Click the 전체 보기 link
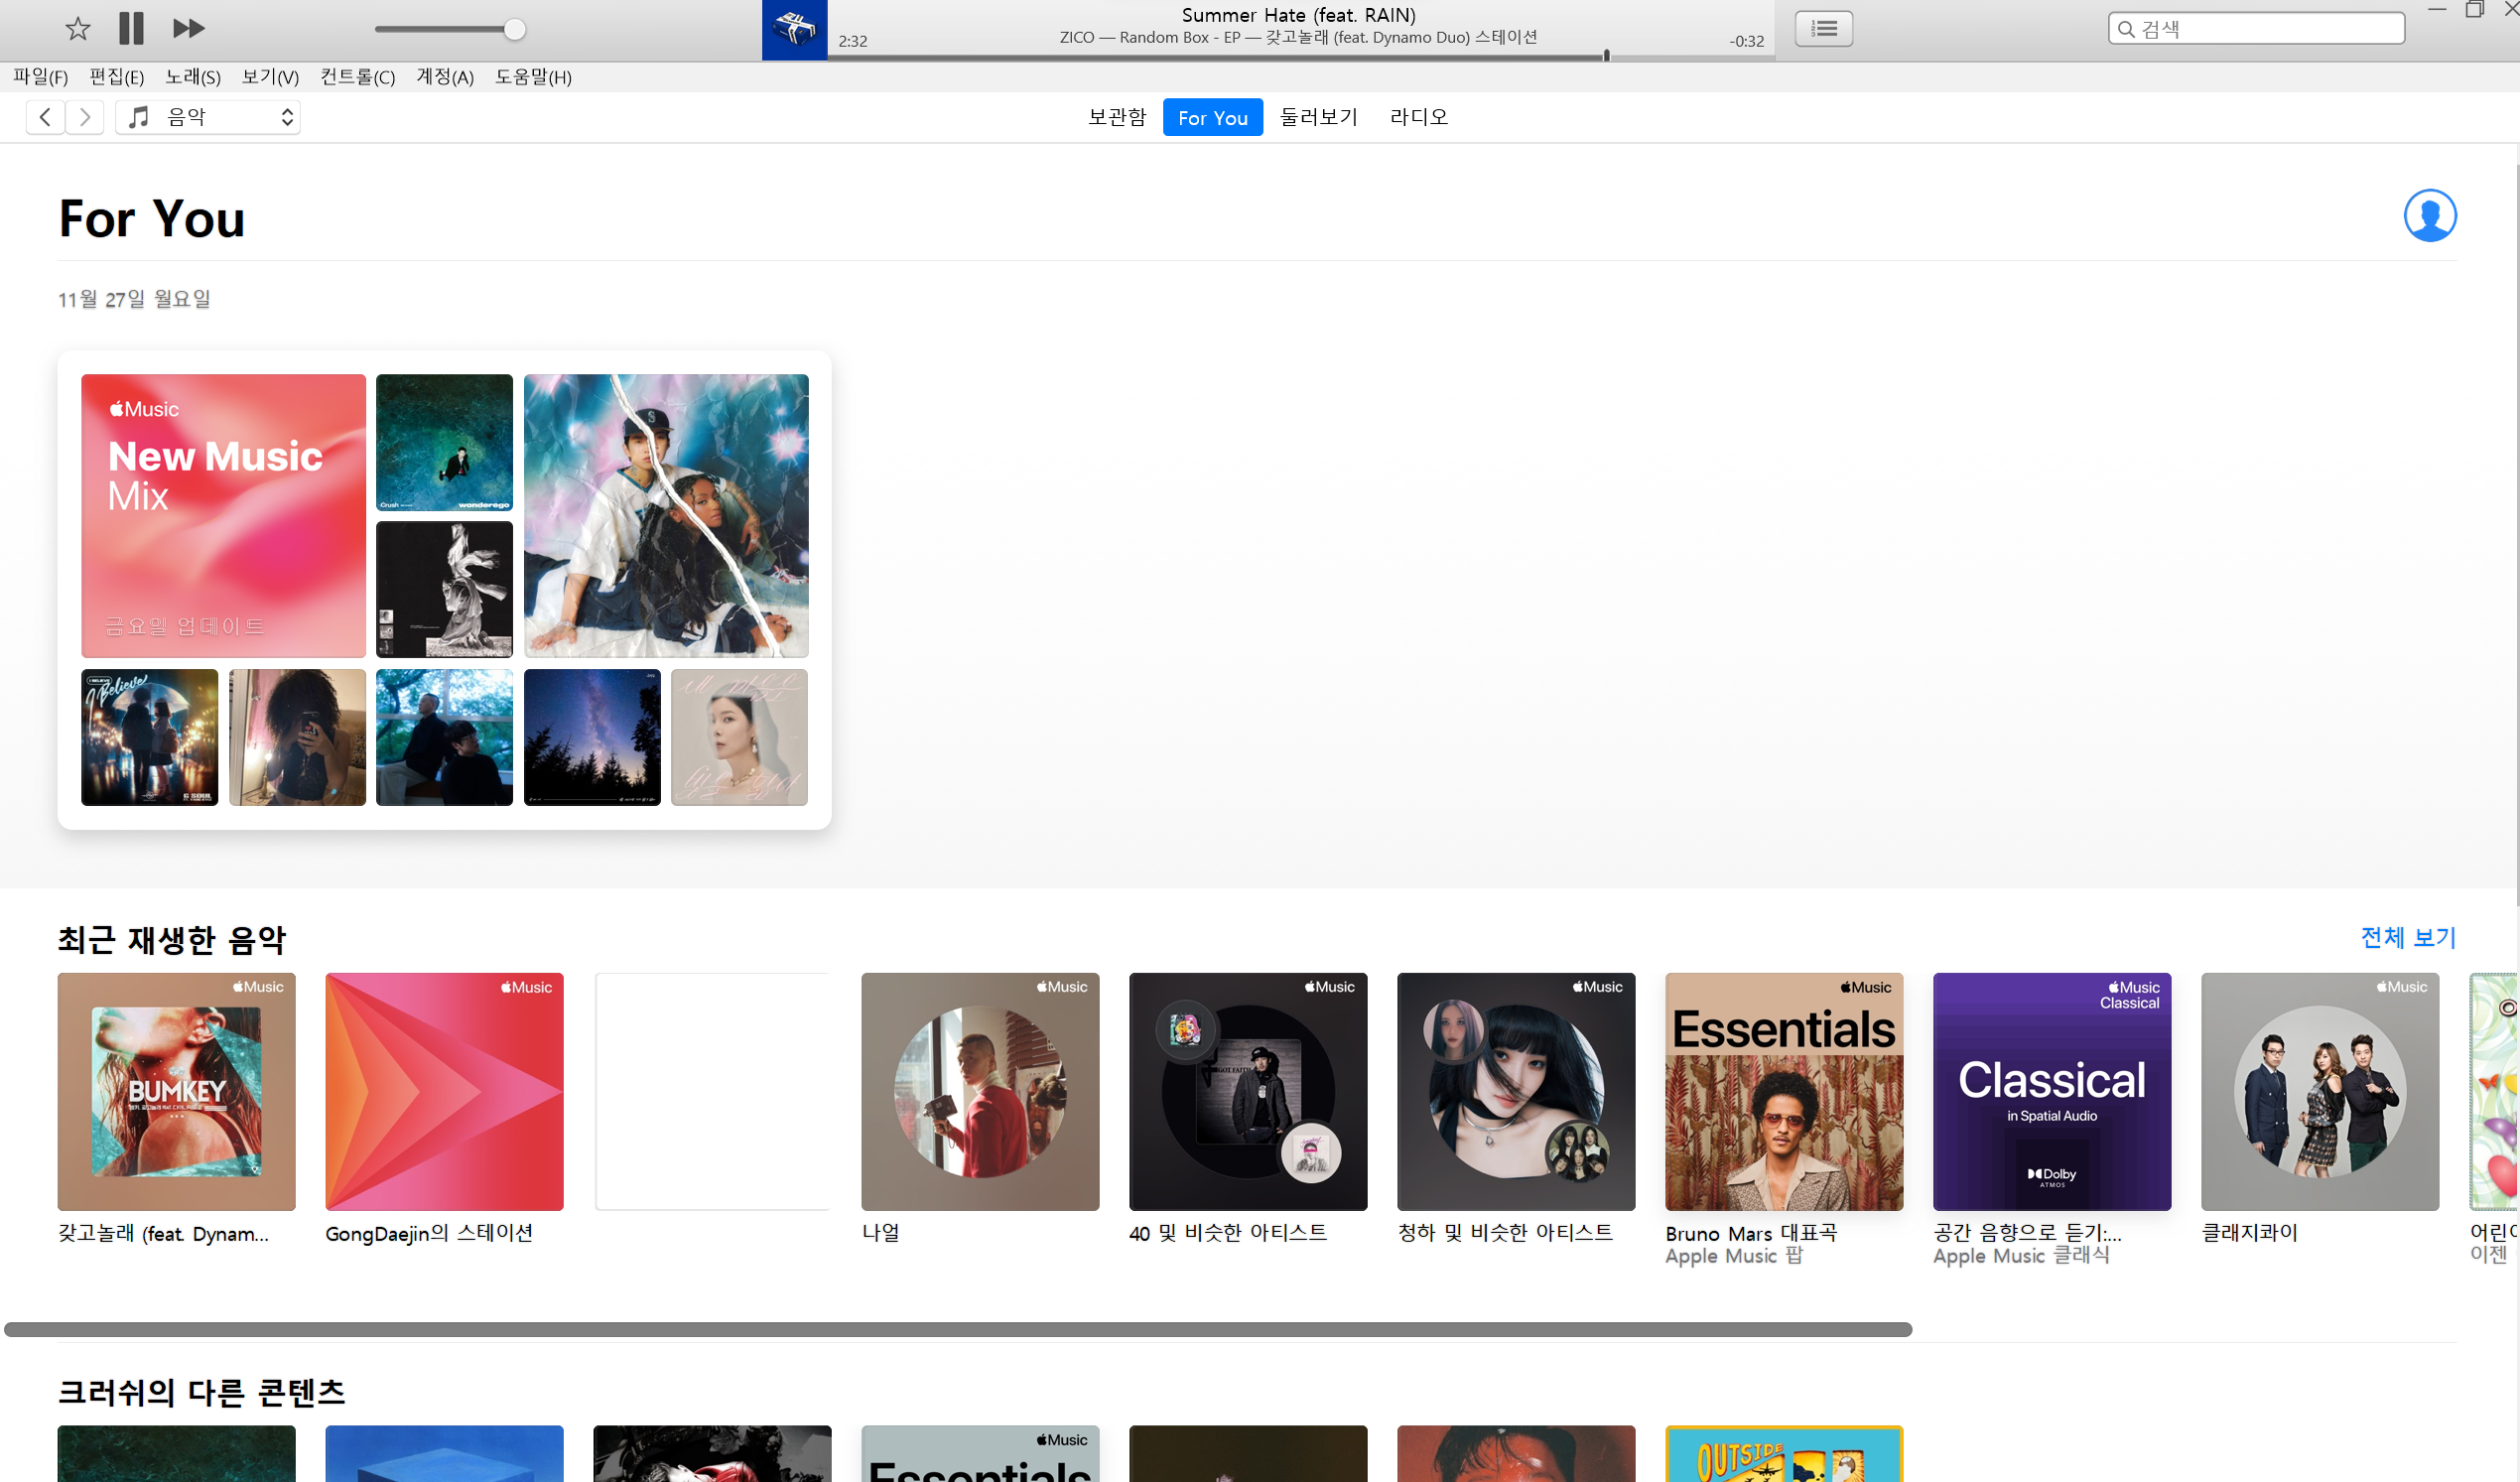The image size is (2520, 1482). coord(2408,937)
